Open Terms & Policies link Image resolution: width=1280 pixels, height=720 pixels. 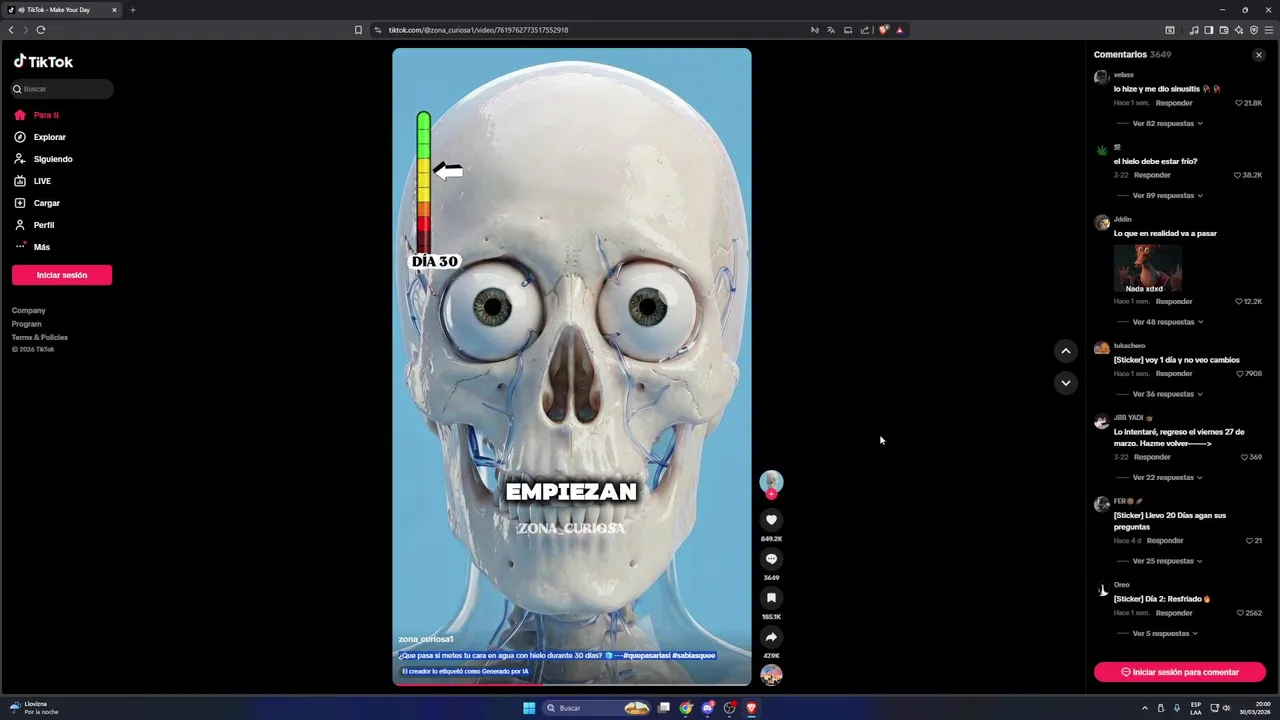click(x=40, y=337)
